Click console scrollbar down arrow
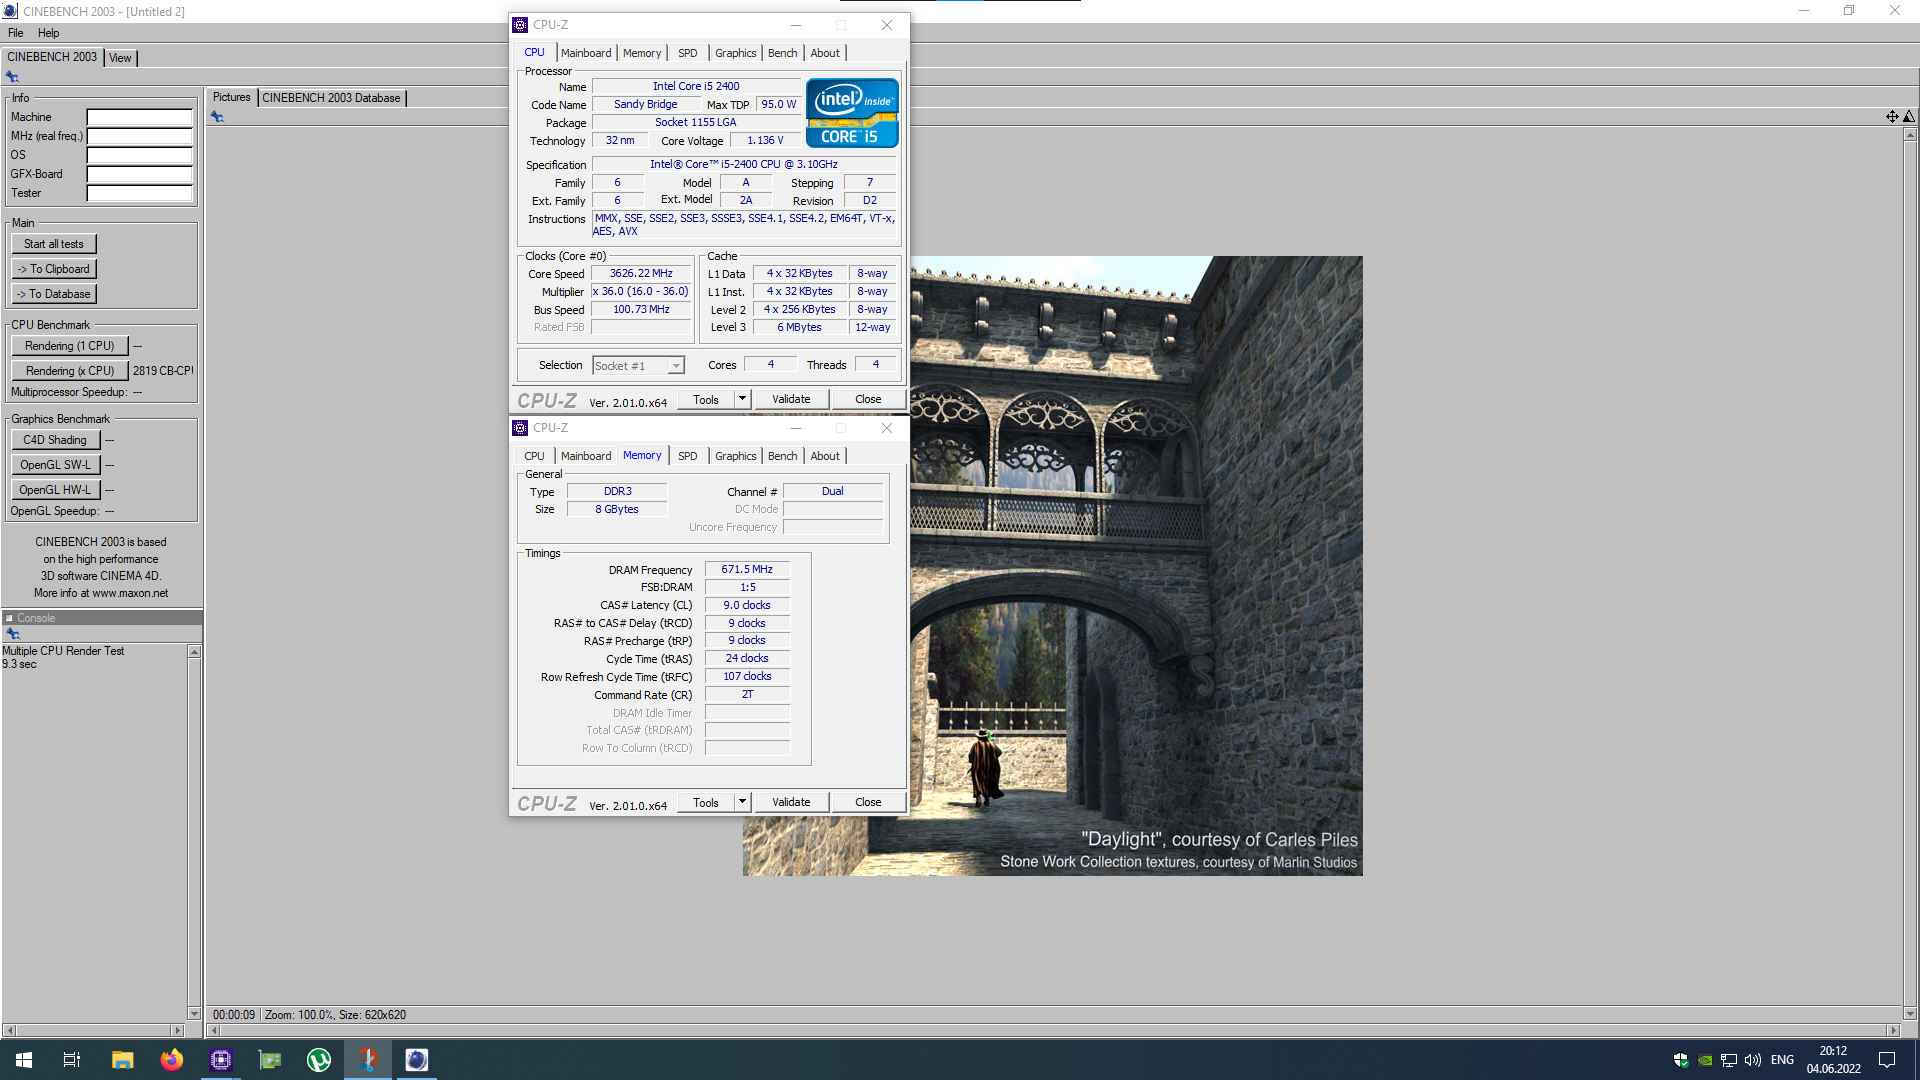Screen dimensions: 1920x1080 (194, 1013)
